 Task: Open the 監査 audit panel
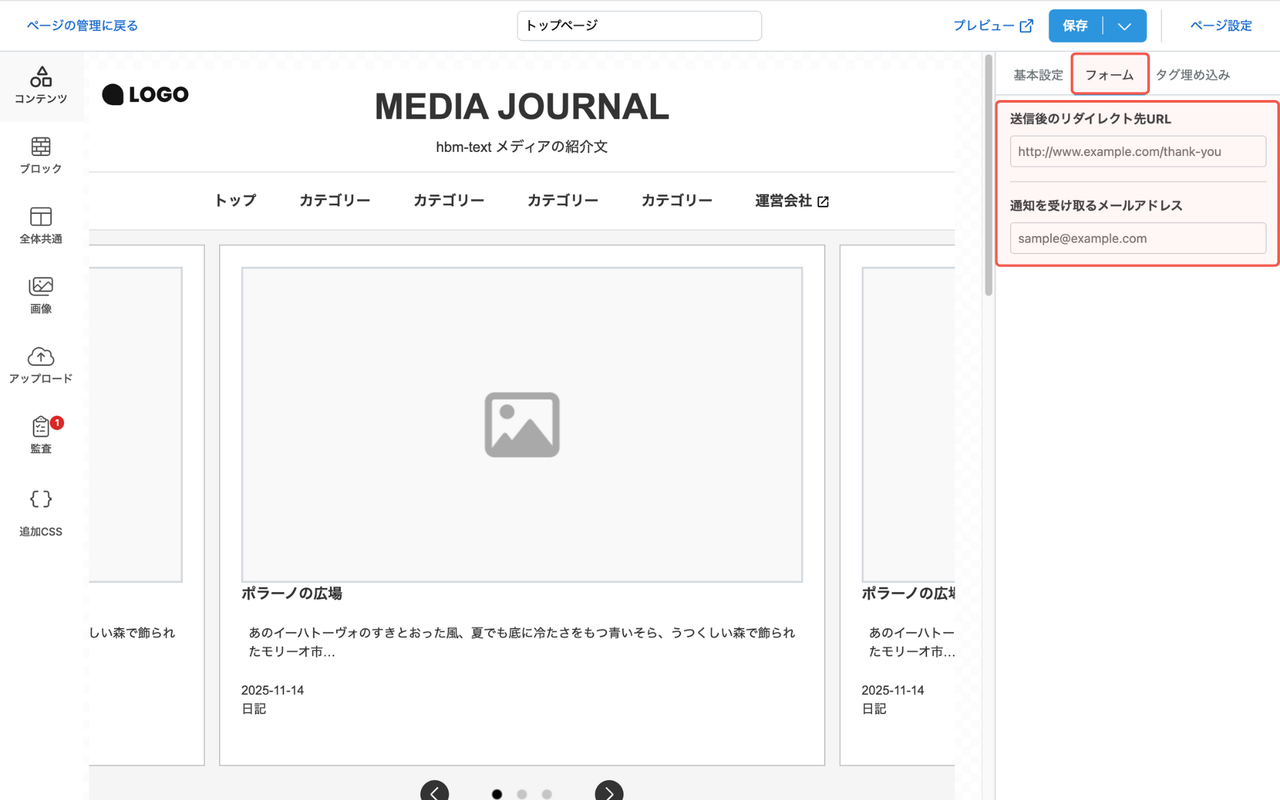[x=41, y=436]
